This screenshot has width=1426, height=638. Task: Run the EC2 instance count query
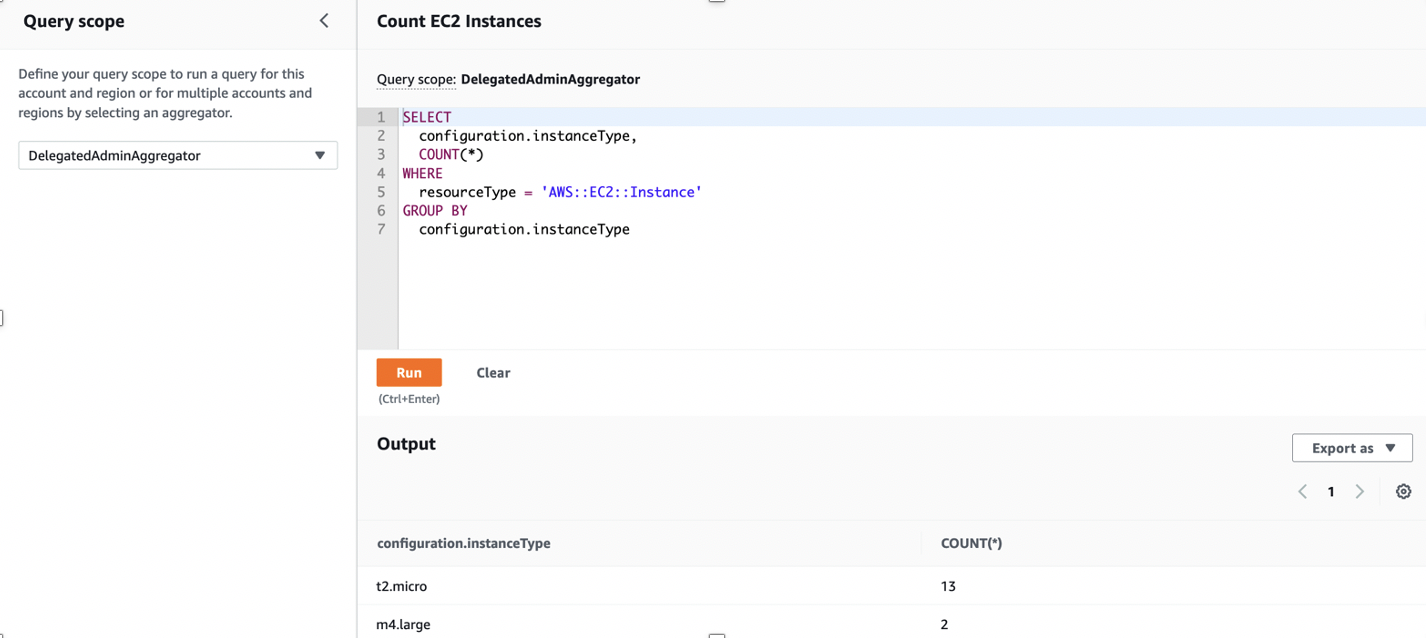pyautogui.click(x=409, y=372)
